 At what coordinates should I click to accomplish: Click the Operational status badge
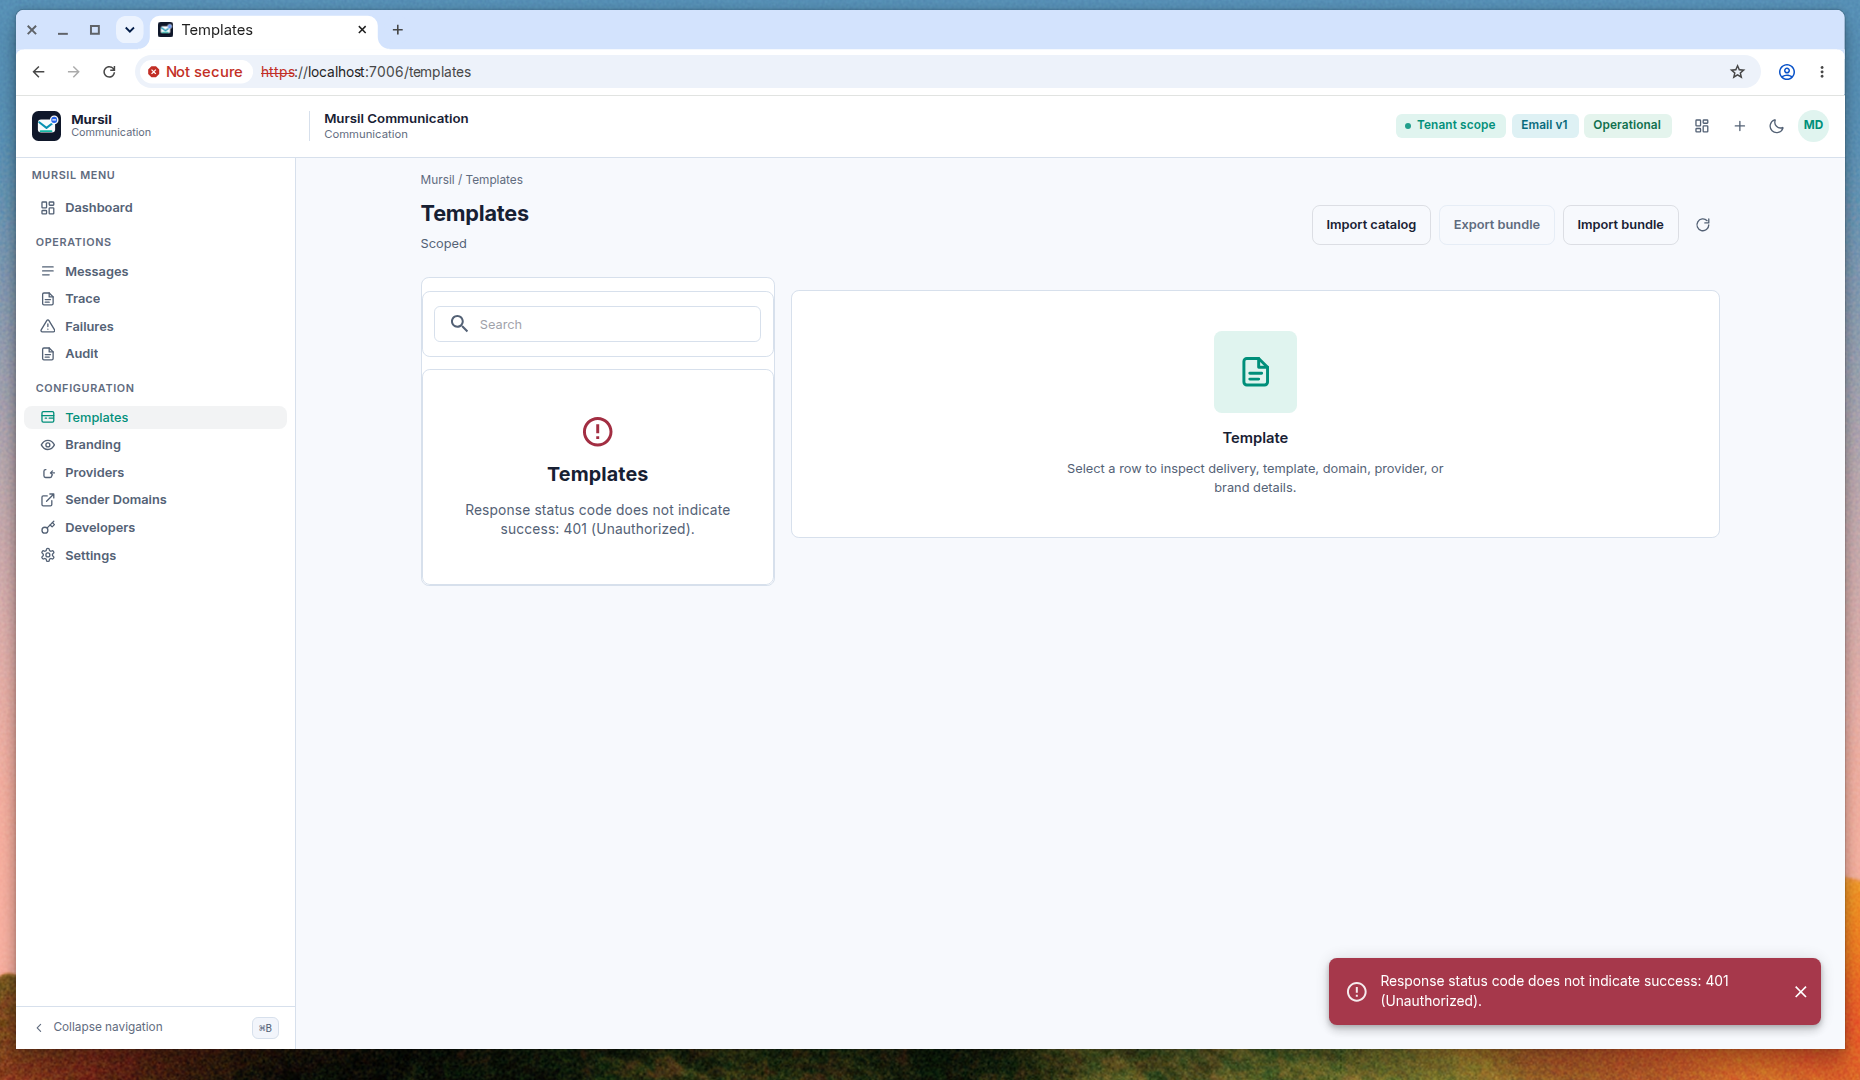1627,125
